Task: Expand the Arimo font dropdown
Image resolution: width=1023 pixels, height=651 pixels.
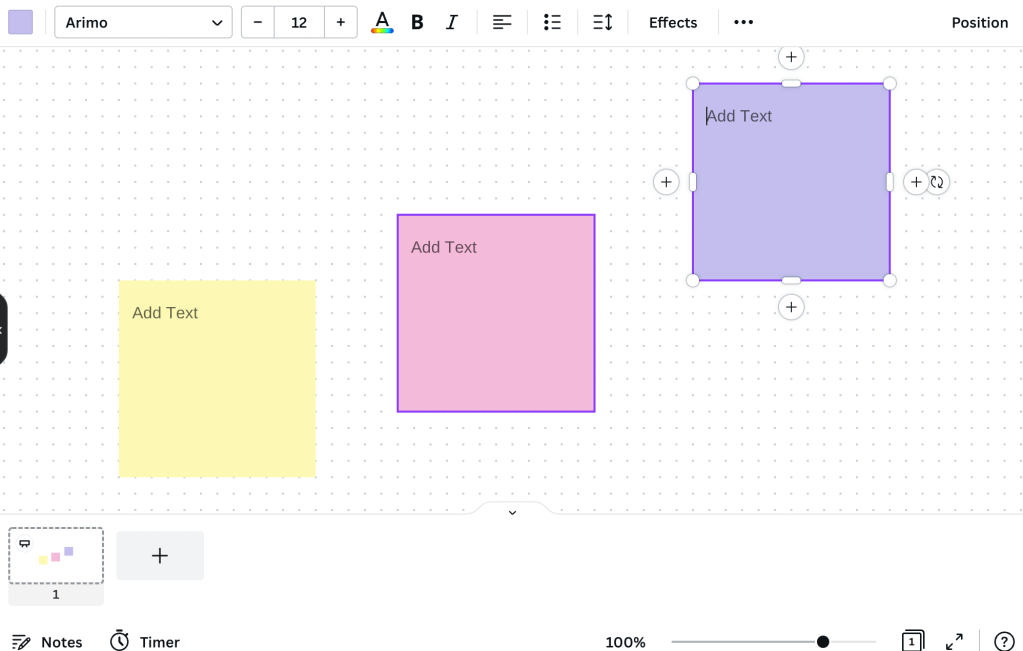Action: pos(143,22)
